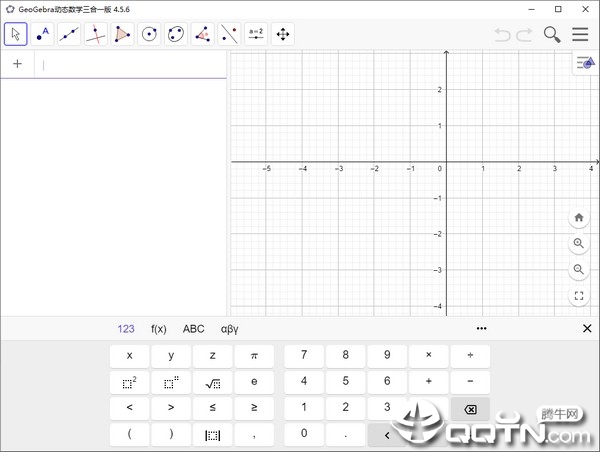600x452 pixels.
Task: Zoom in on the graphics view
Action: [x=579, y=243]
